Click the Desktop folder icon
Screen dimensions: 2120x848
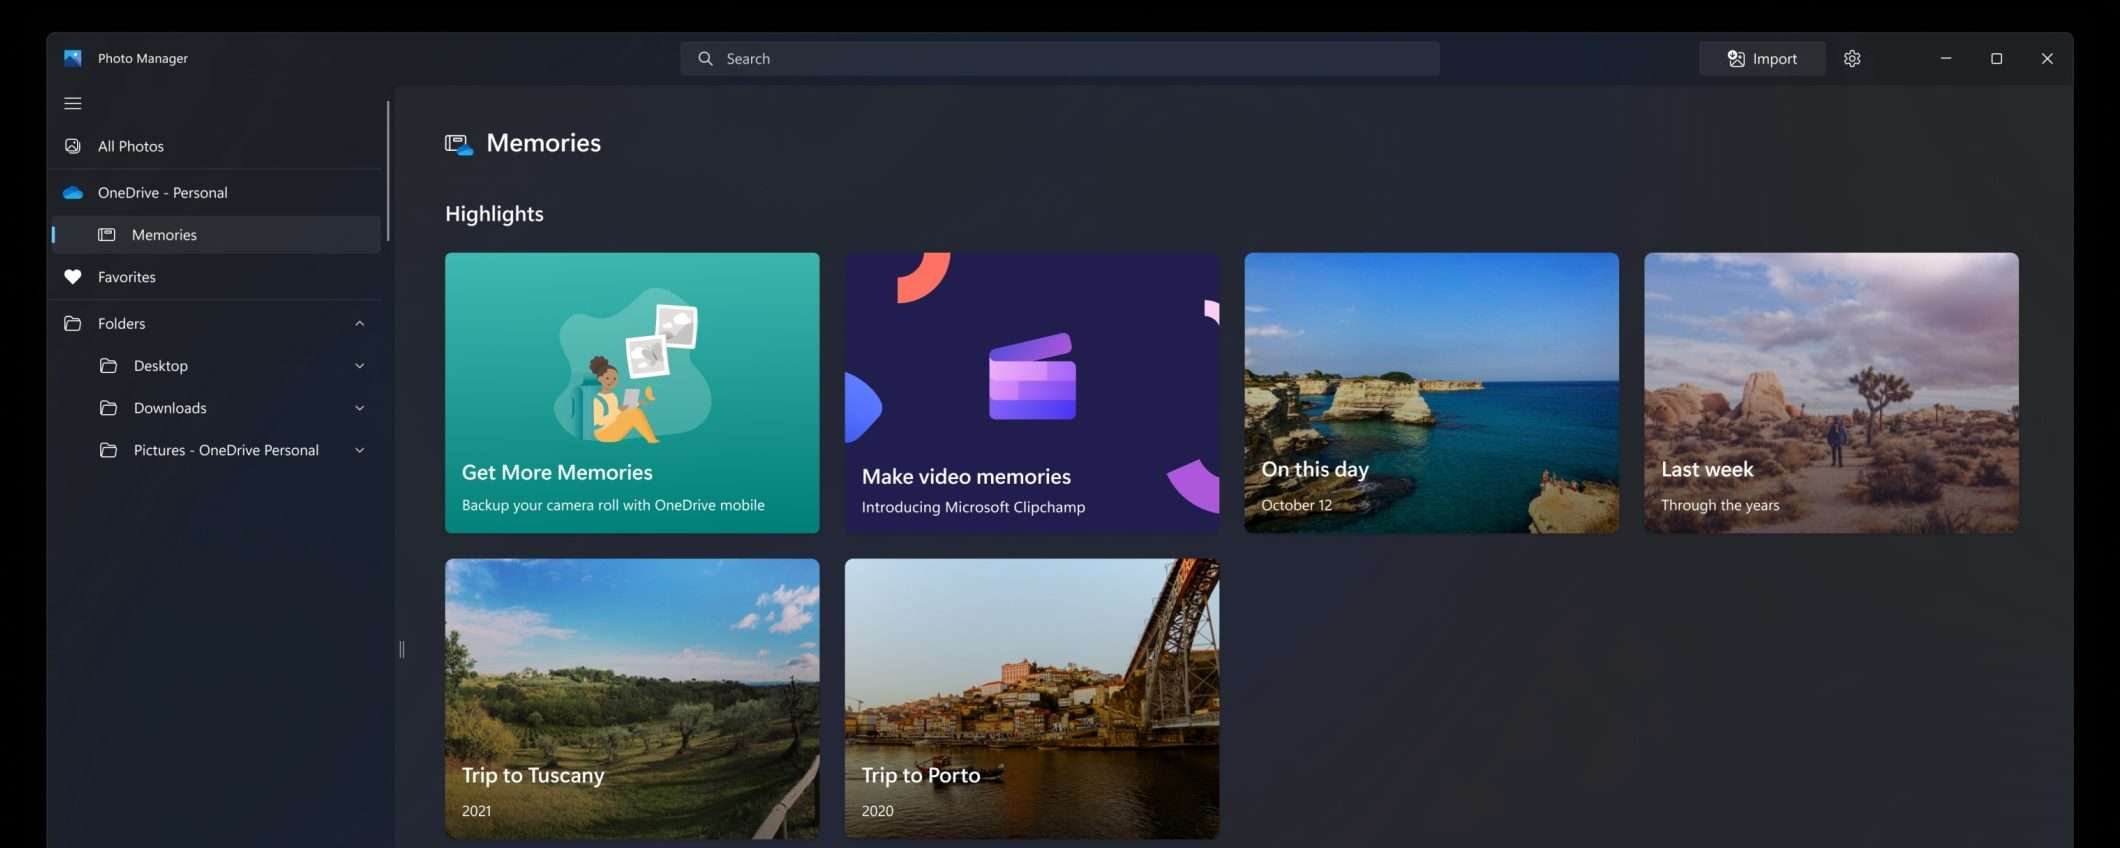(x=108, y=366)
